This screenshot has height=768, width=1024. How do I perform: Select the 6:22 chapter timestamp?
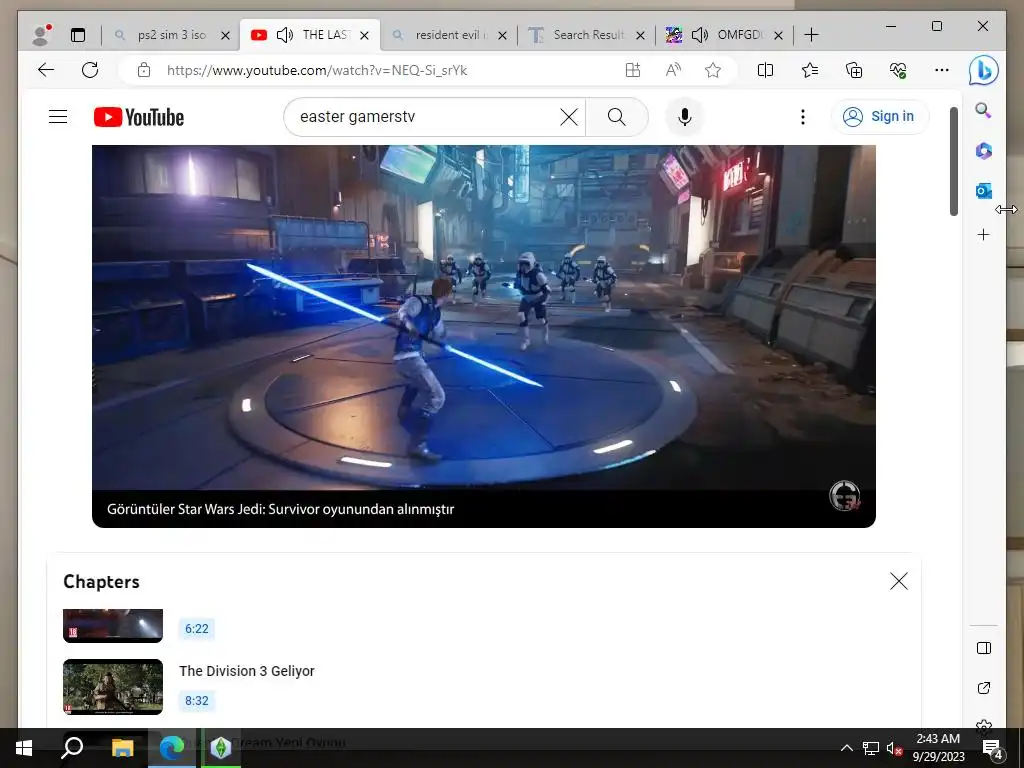pyautogui.click(x=197, y=629)
